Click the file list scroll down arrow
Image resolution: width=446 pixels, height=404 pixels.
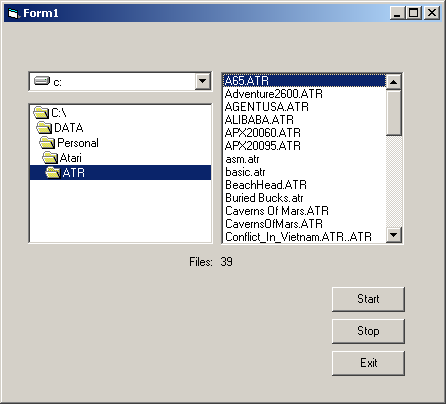click(x=394, y=235)
